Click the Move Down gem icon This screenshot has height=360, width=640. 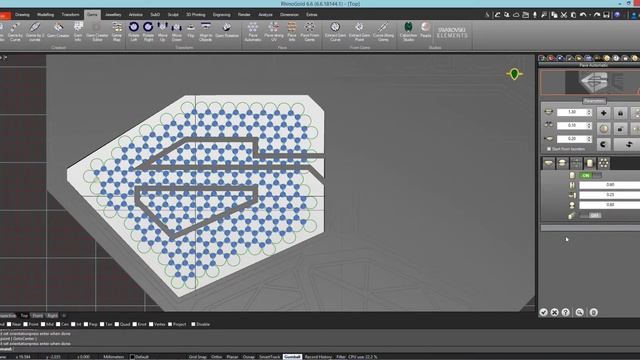pyautogui.click(x=176, y=31)
